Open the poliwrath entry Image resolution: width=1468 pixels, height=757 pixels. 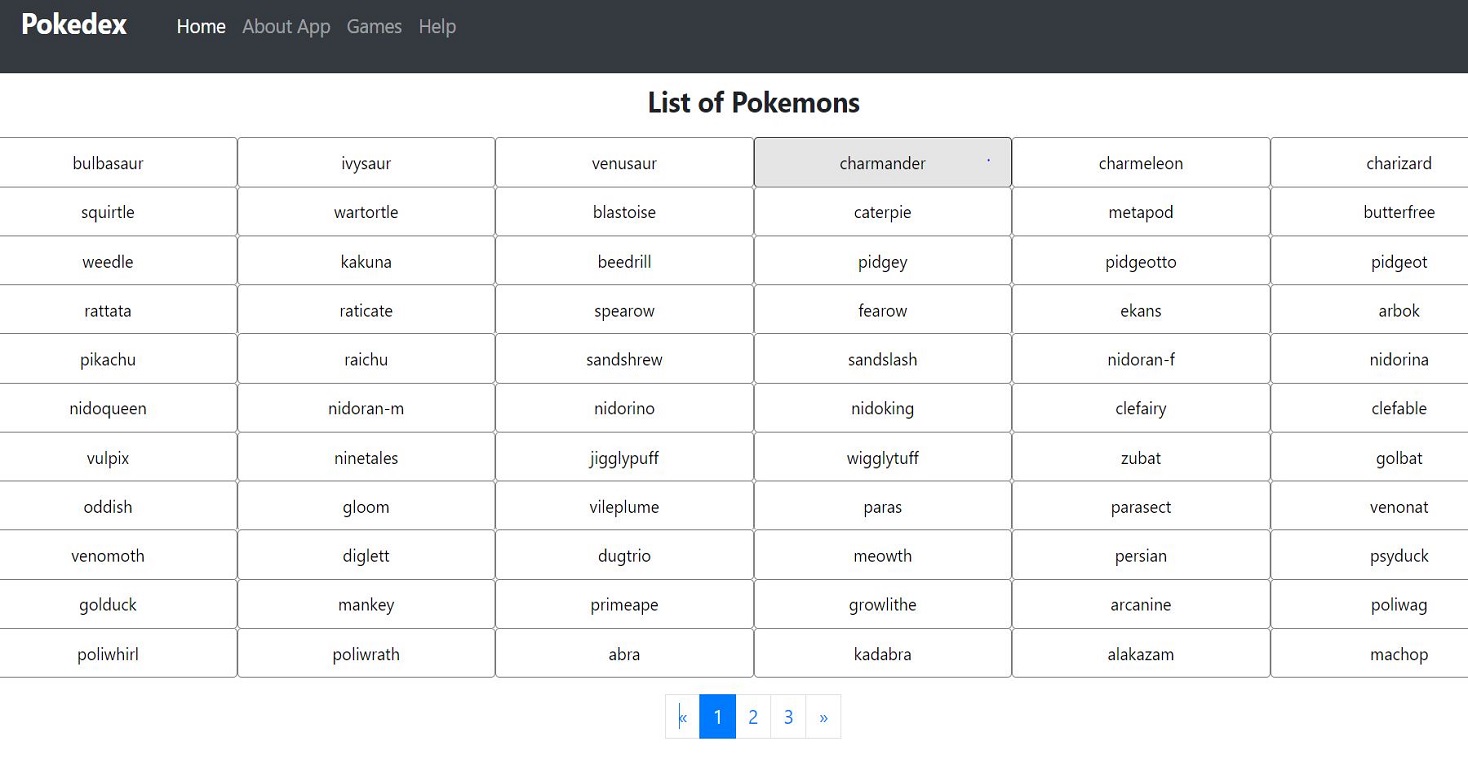[x=366, y=653]
